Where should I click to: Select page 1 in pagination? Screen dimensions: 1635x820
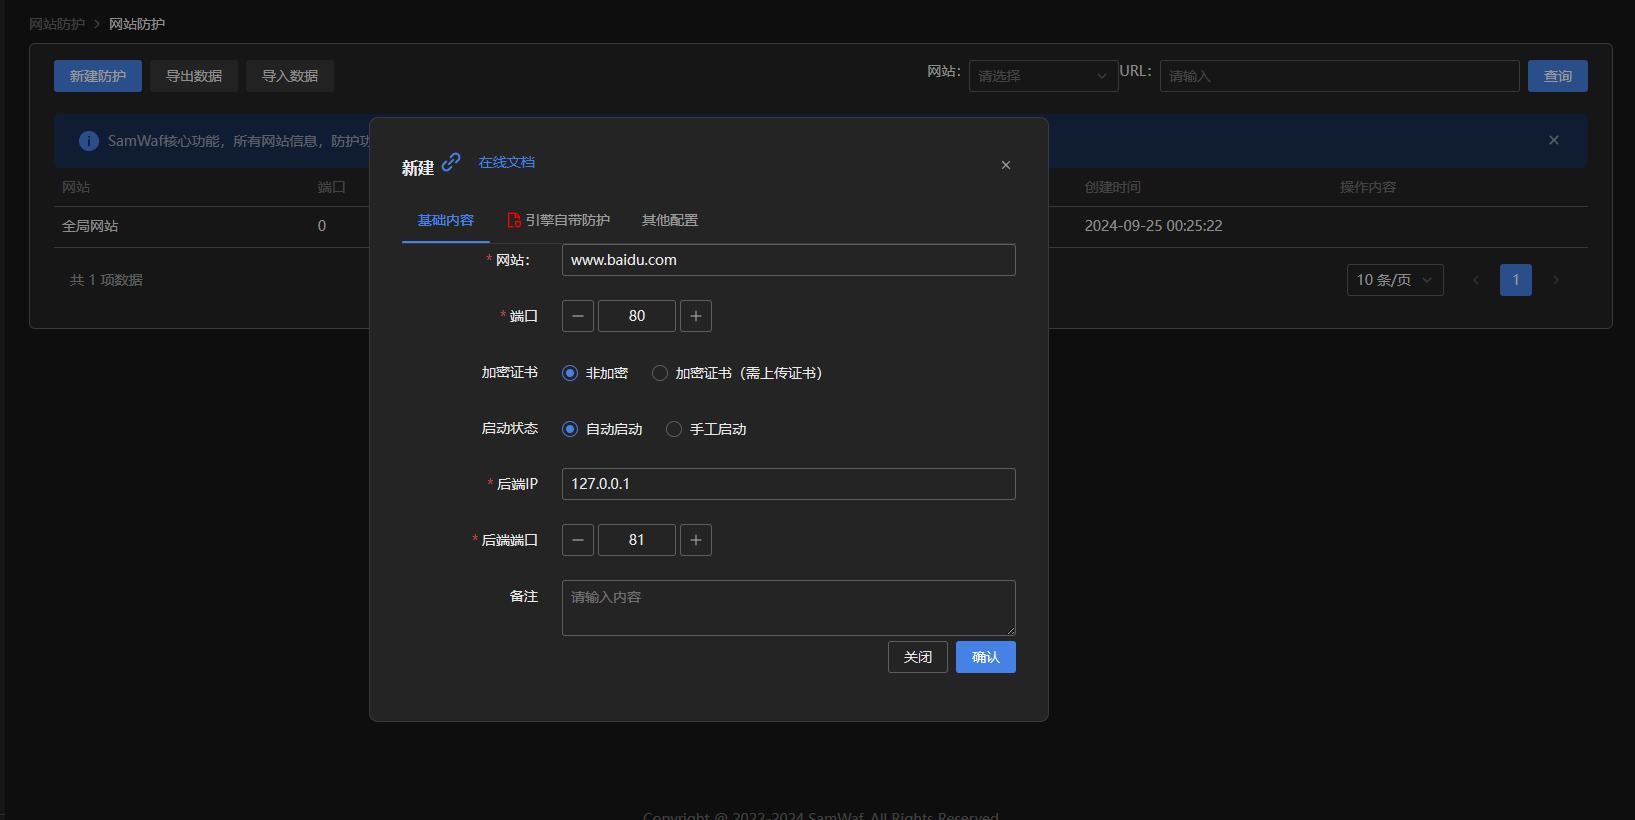1516,280
